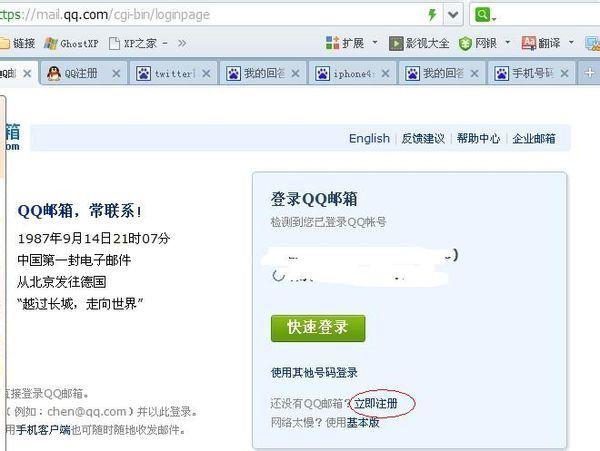
Task: Open the GhostXP bookmark
Action: [71, 44]
